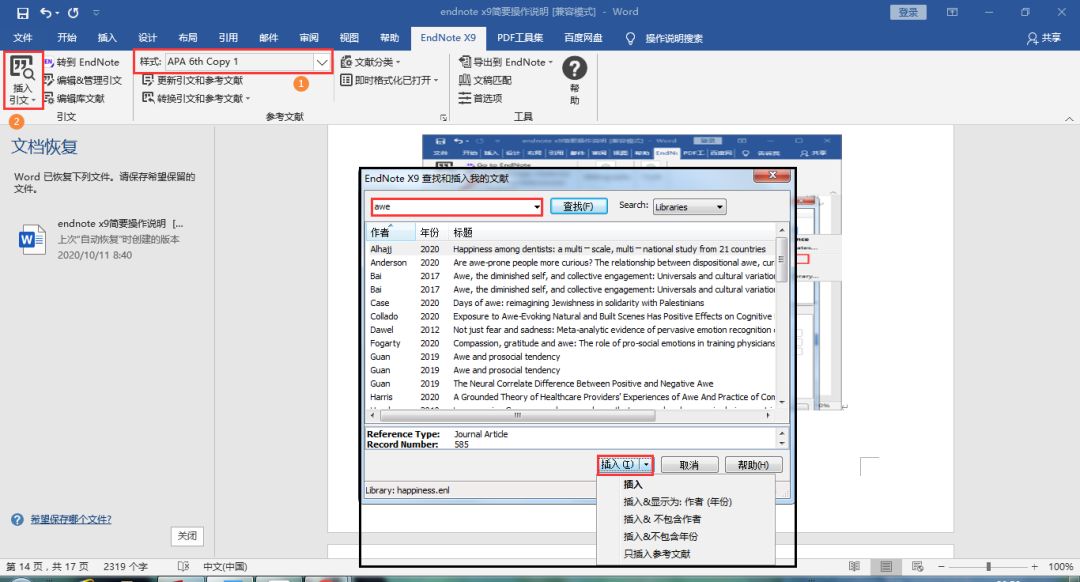Click the zoom in plus button
The image size is (1080, 582).
(x=1034, y=567)
